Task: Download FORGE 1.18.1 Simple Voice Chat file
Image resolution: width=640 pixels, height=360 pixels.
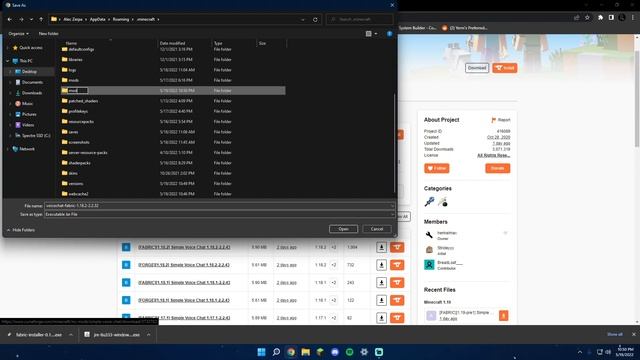Action: [381, 300]
